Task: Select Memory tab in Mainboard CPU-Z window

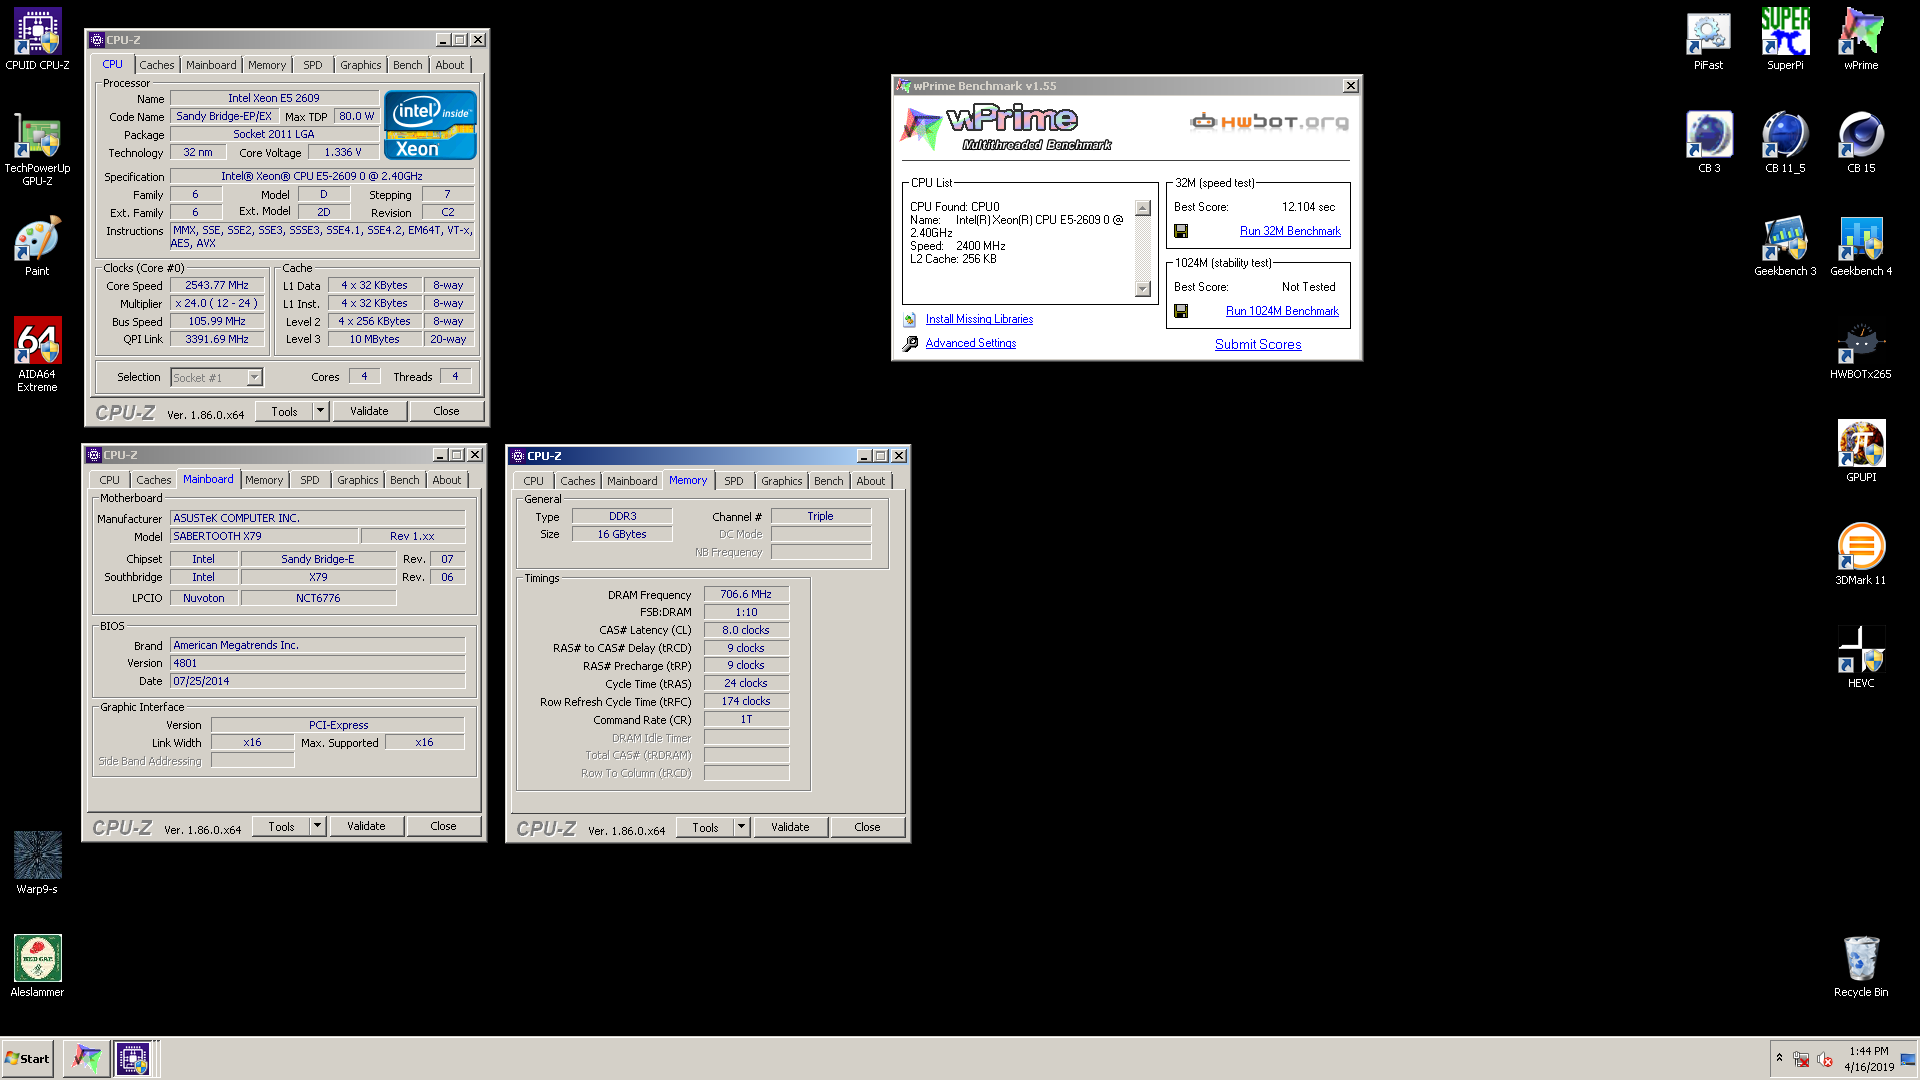Action: pyautogui.click(x=264, y=480)
